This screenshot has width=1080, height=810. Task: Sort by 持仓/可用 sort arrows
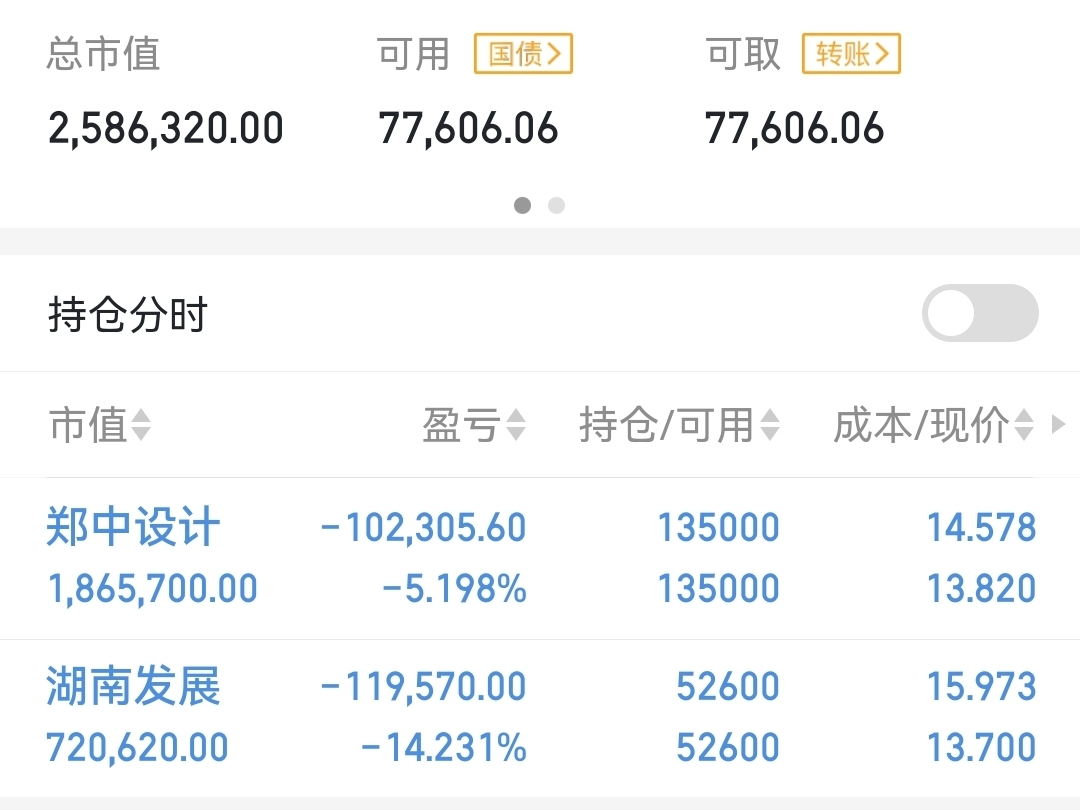click(x=770, y=424)
